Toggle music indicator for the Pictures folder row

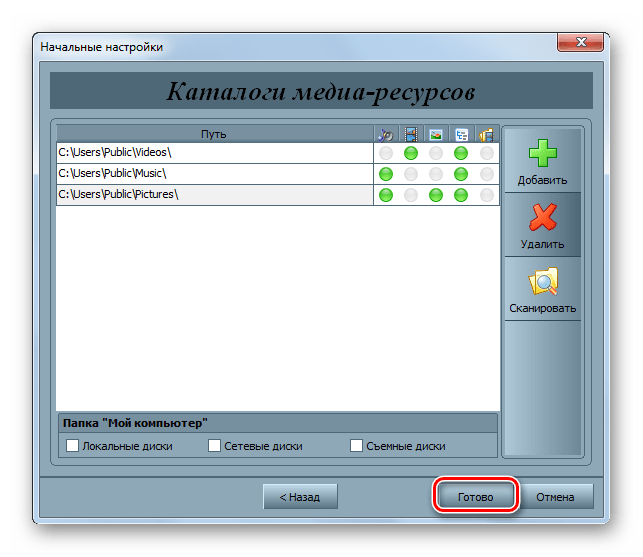pos(386,195)
